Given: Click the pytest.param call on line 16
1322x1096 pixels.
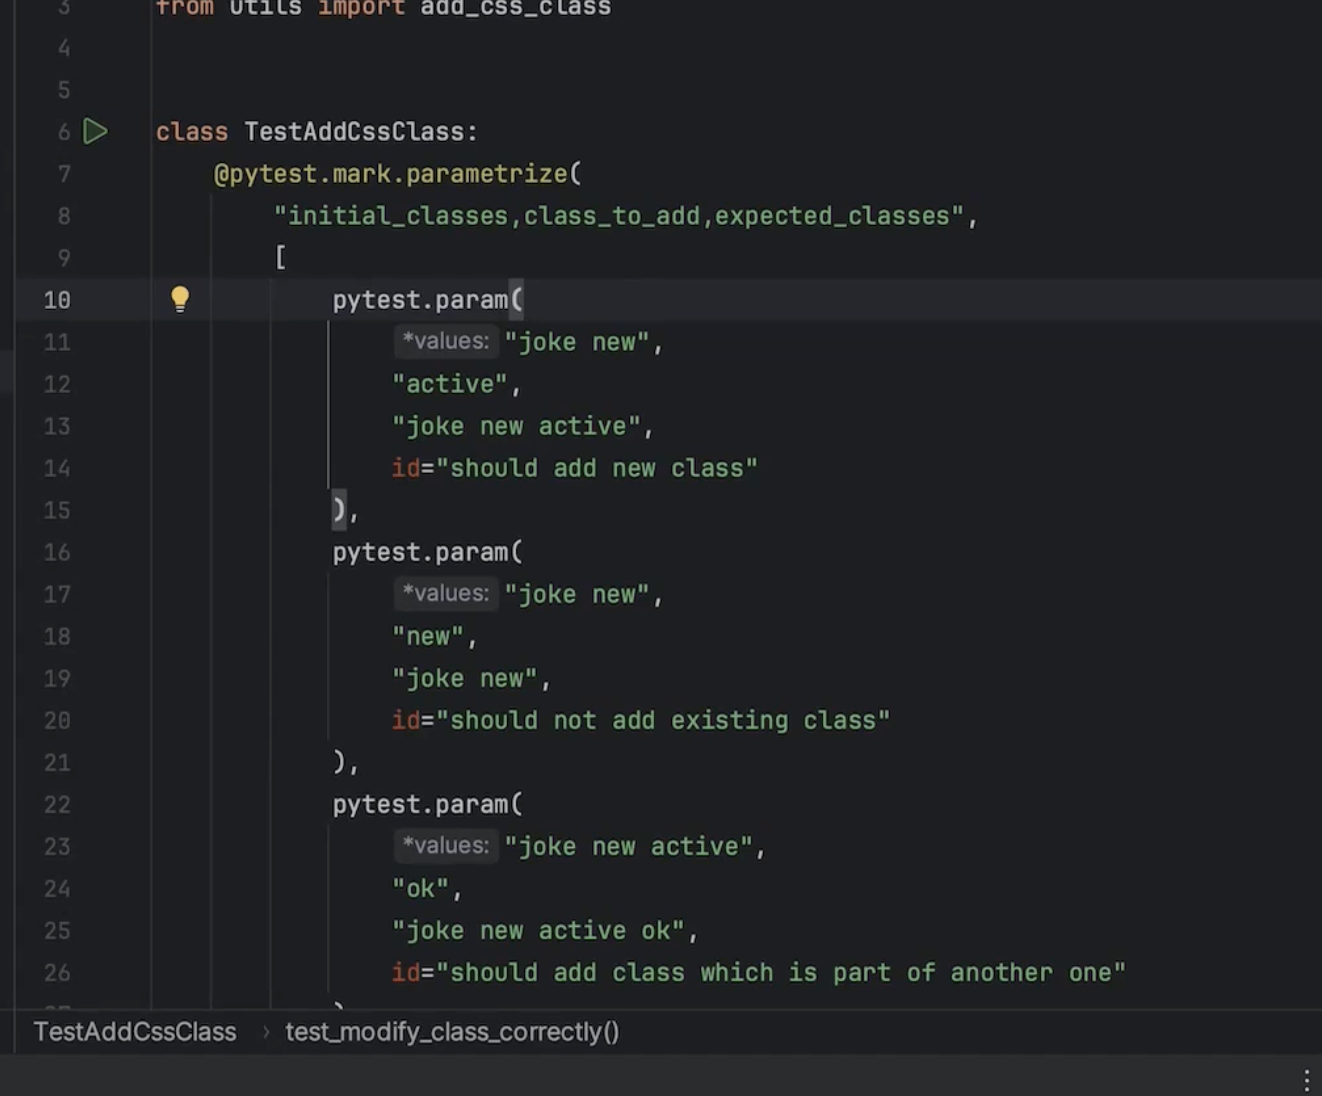Looking at the screenshot, I should (427, 552).
